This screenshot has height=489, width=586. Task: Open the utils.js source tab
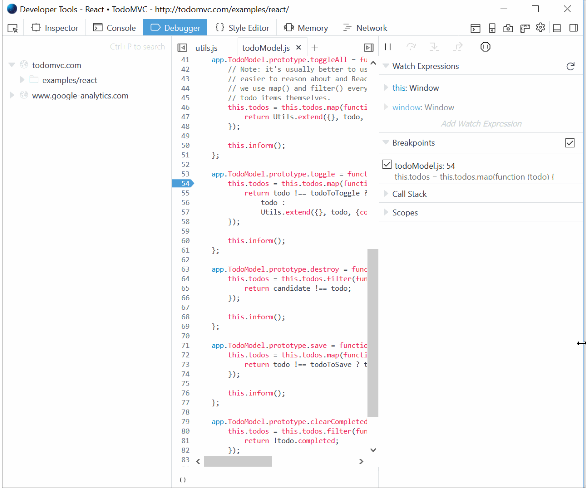[x=206, y=48]
